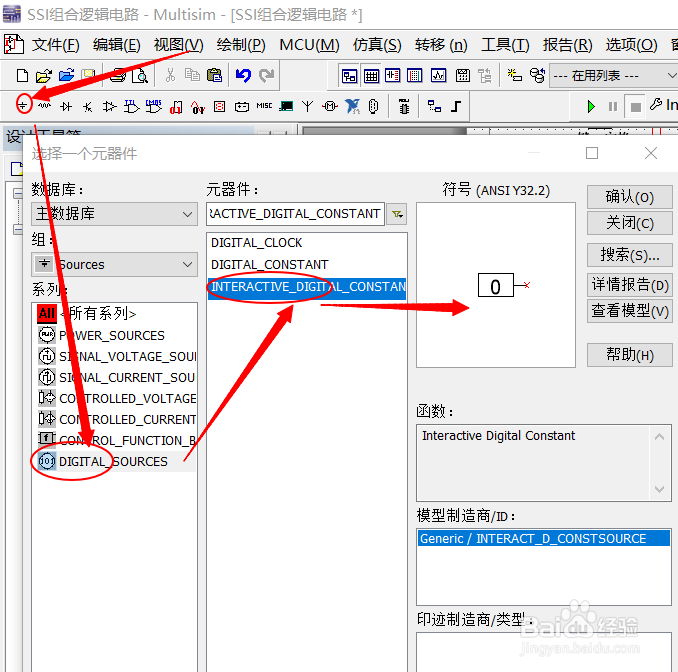Image resolution: width=678 pixels, height=672 pixels.
Task: Click the Copy icon
Action: tap(192, 75)
